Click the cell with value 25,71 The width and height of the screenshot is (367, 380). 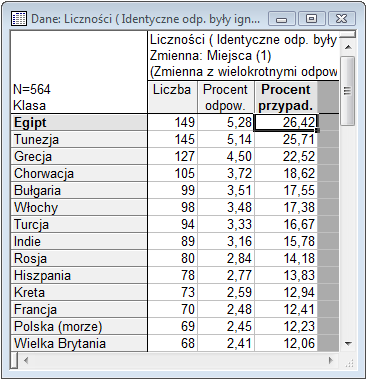[x=286, y=140]
